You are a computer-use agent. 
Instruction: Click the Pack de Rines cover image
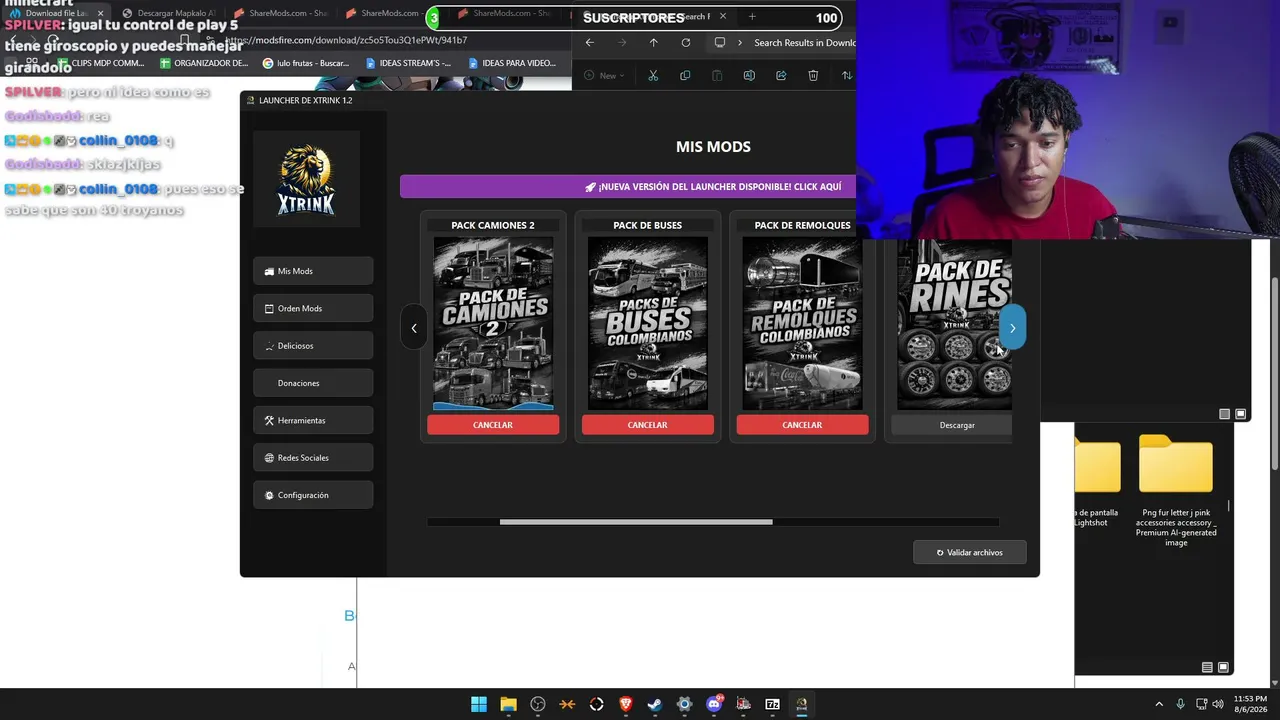click(954, 324)
